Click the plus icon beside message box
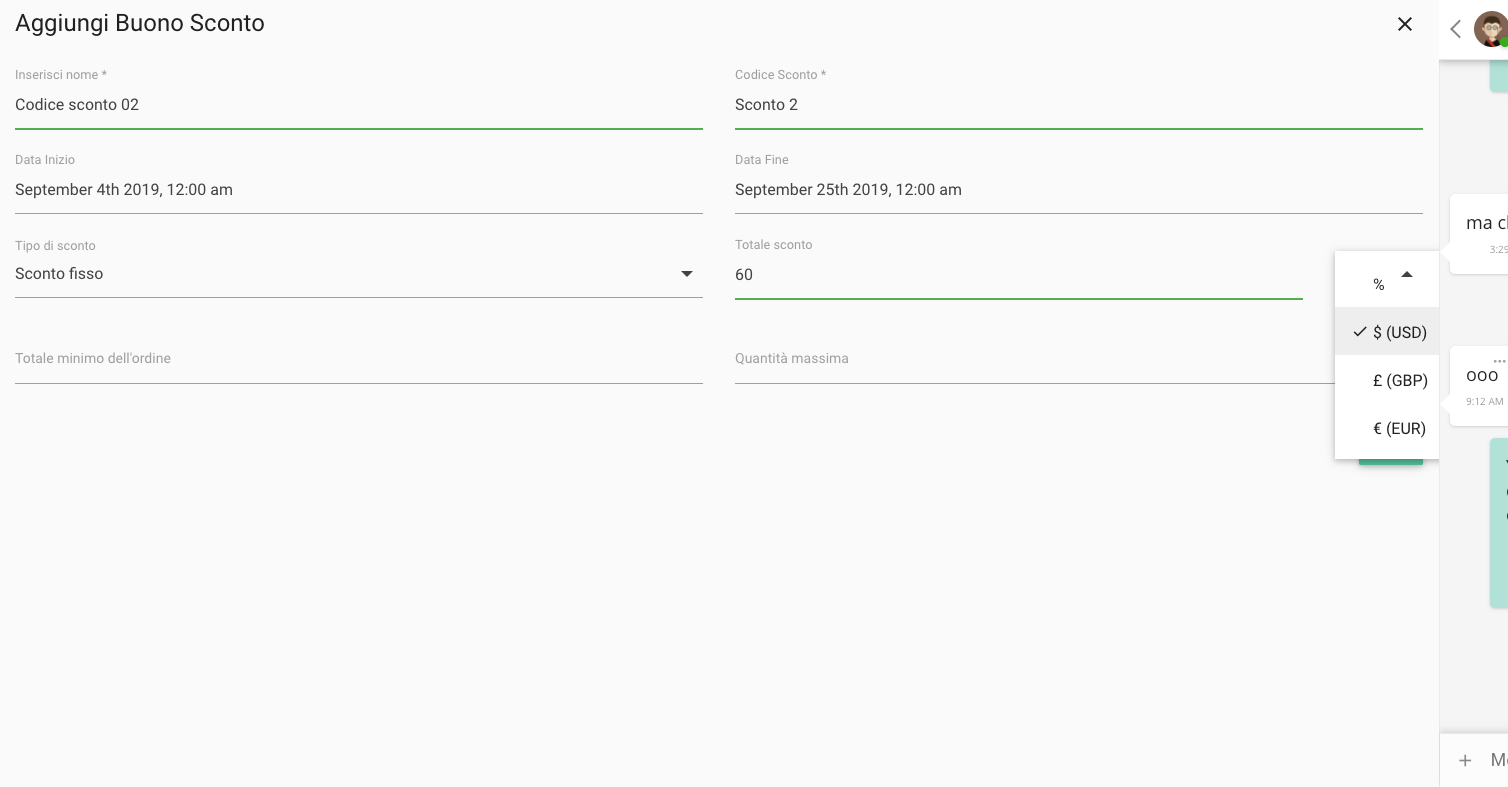Image resolution: width=1508 pixels, height=787 pixels. click(1465, 760)
